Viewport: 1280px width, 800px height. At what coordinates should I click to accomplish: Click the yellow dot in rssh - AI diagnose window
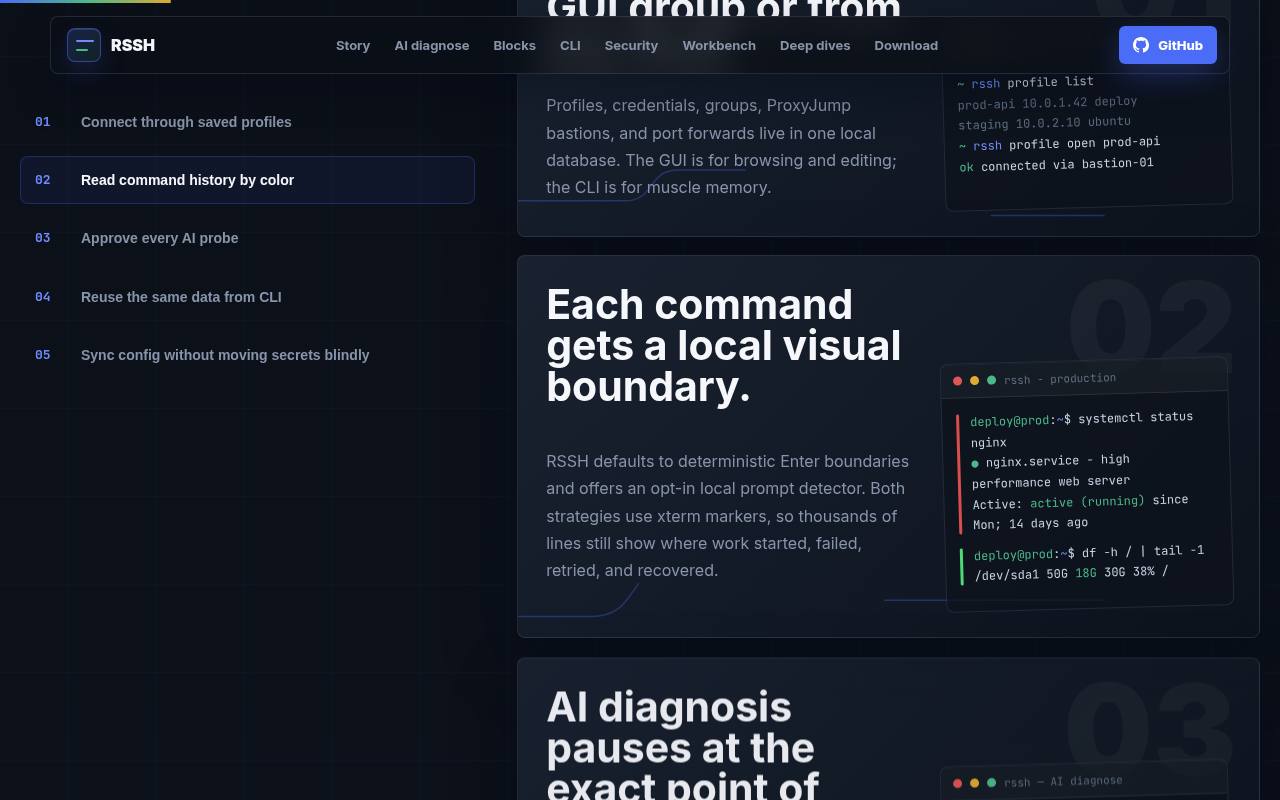pyautogui.click(x=975, y=783)
